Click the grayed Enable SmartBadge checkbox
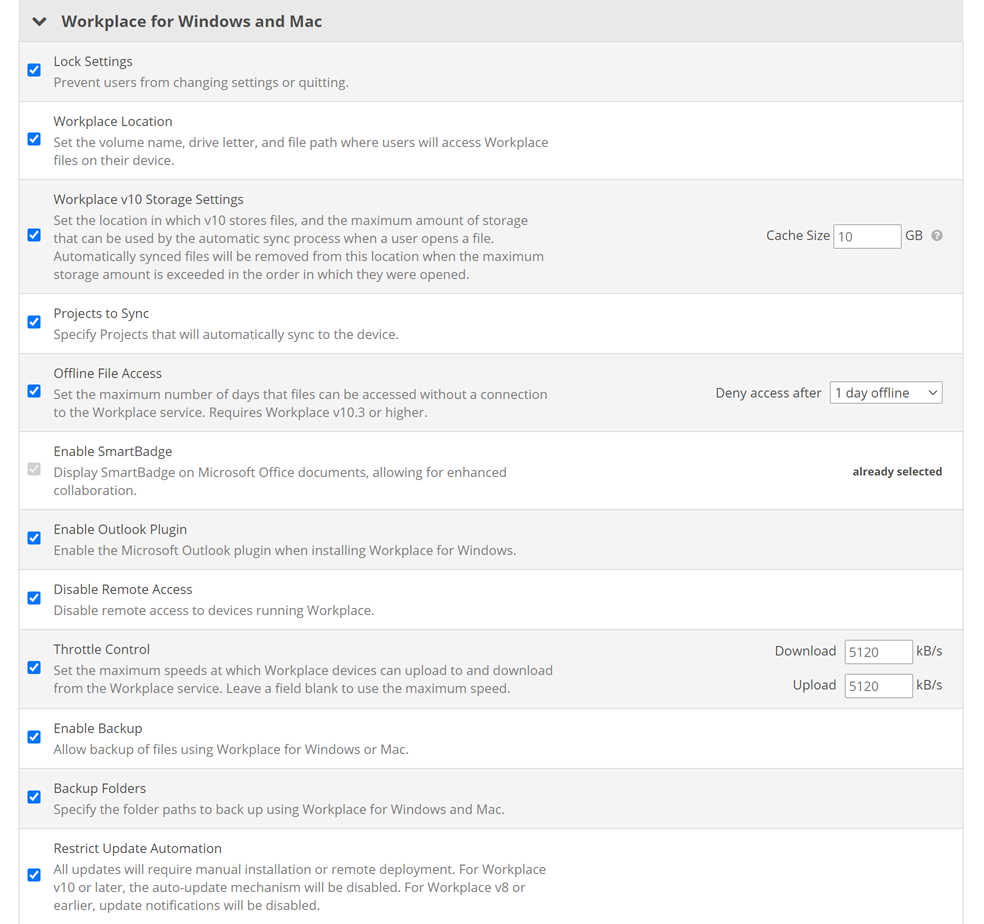This screenshot has height=924, width=984. 34,469
